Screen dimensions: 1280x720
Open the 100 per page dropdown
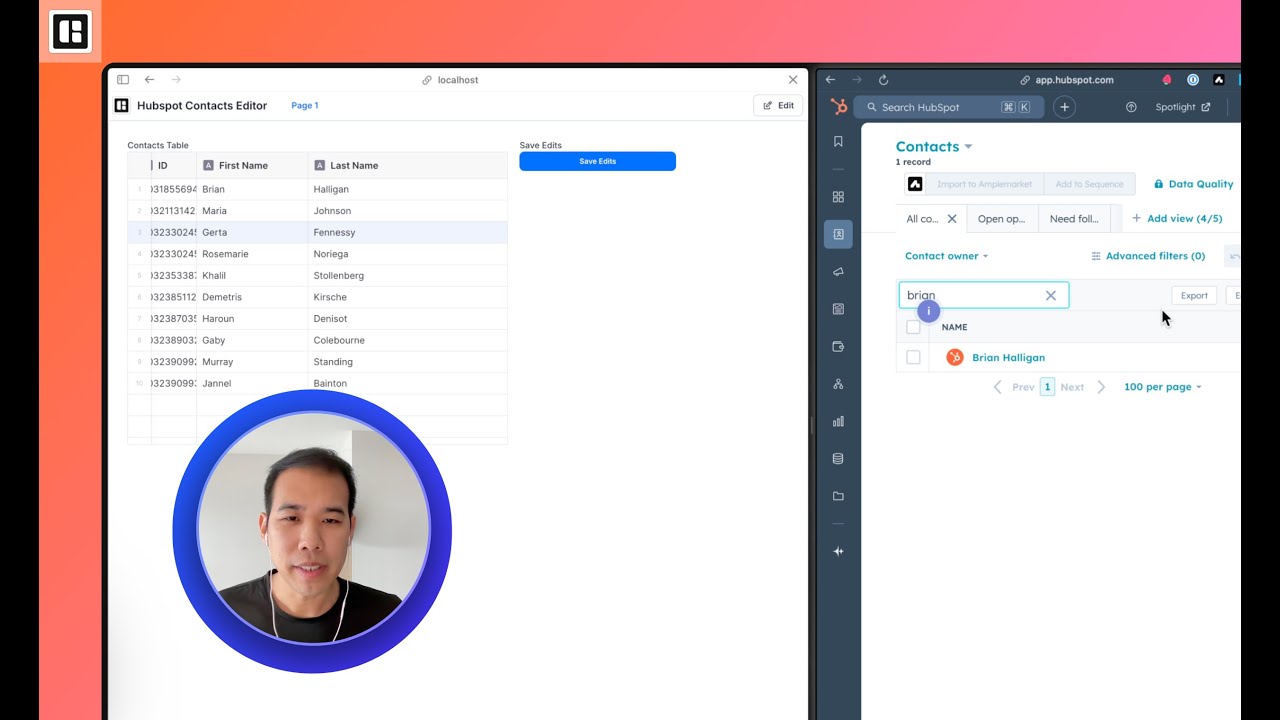pos(1162,387)
